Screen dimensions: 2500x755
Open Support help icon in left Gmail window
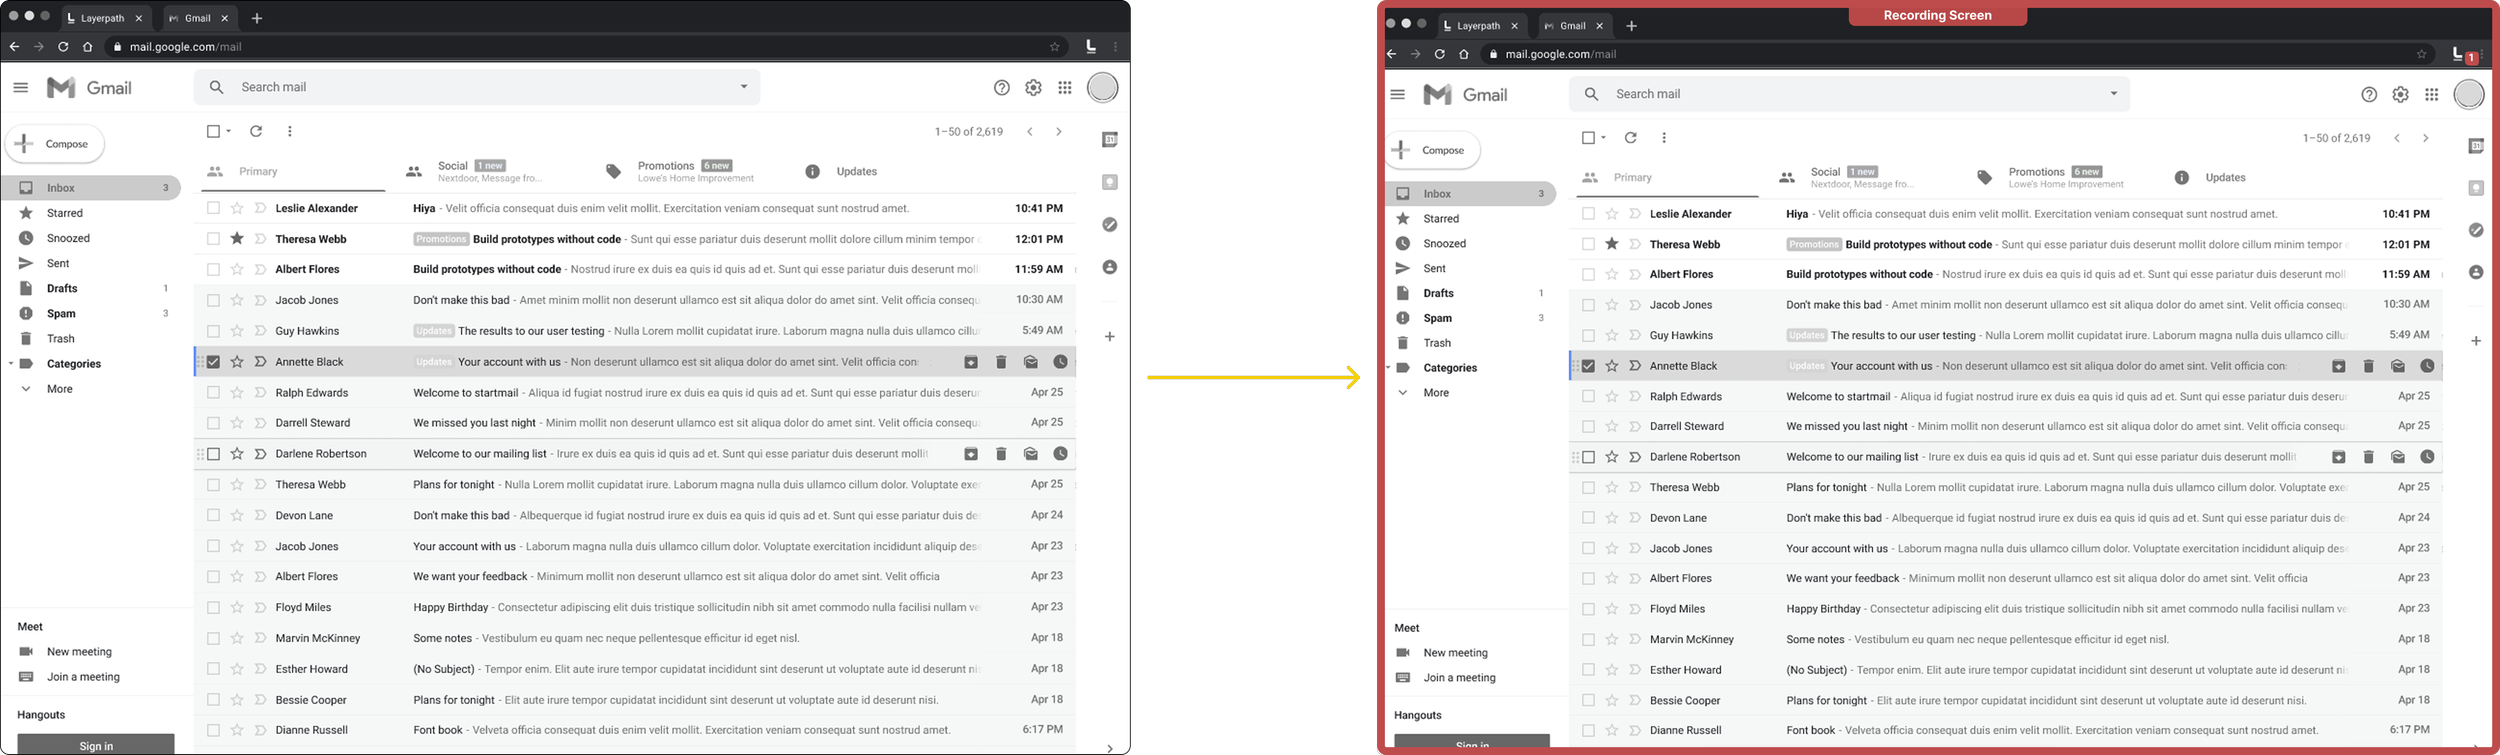(1002, 88)
